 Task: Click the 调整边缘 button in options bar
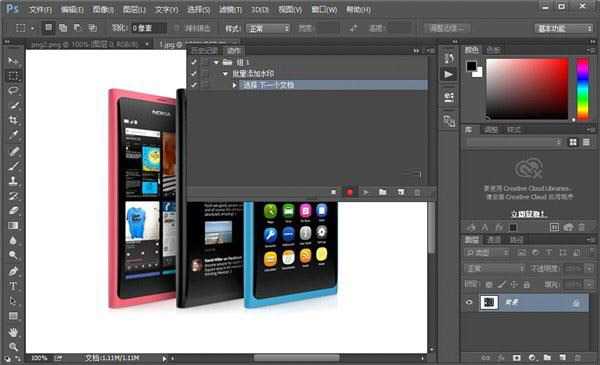(x=447, y=28)
